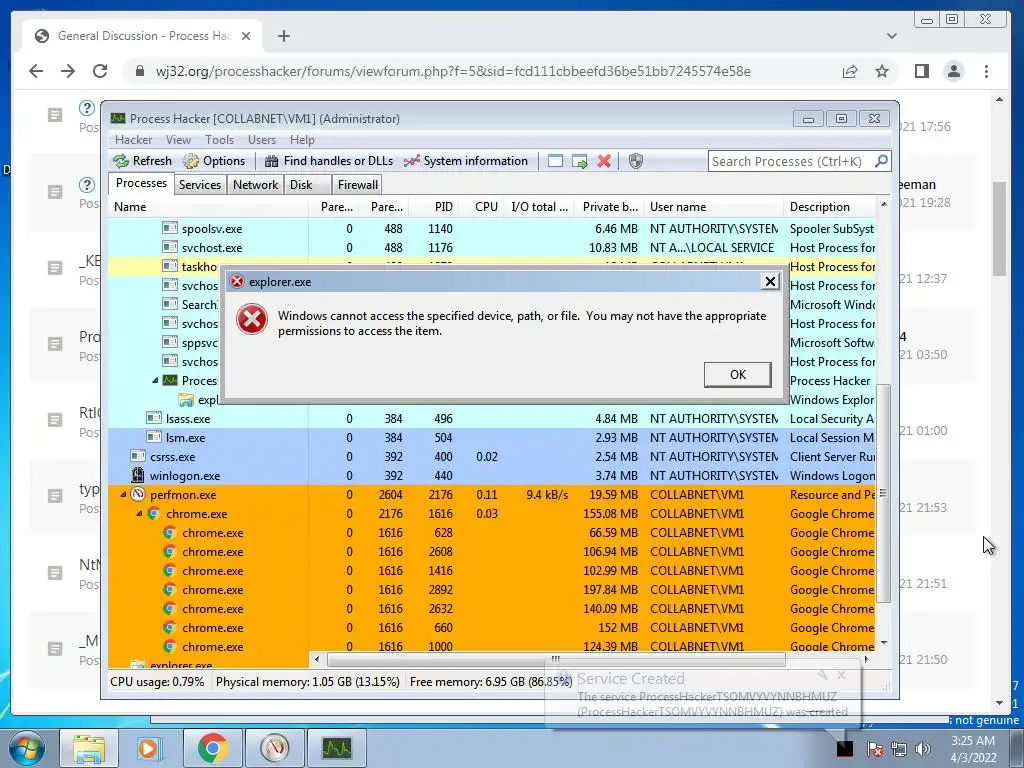Sort by the PID column header
1024x768 pixels.
[433, 206]
